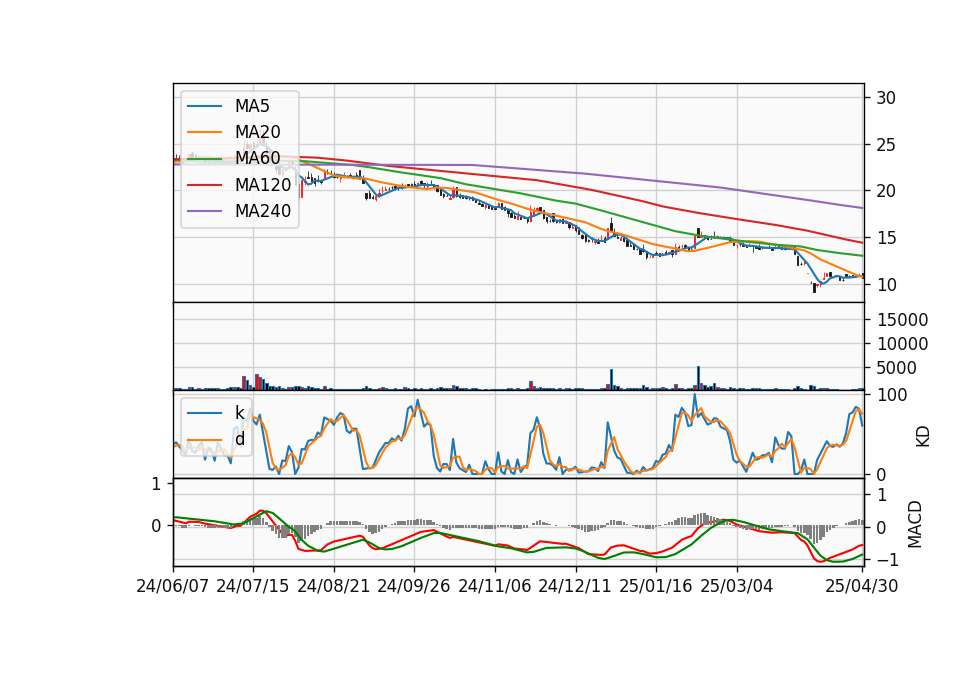Click the 25/03/04 date tick label
Viewport: 960px width, 690px height.
coord(737,586)
